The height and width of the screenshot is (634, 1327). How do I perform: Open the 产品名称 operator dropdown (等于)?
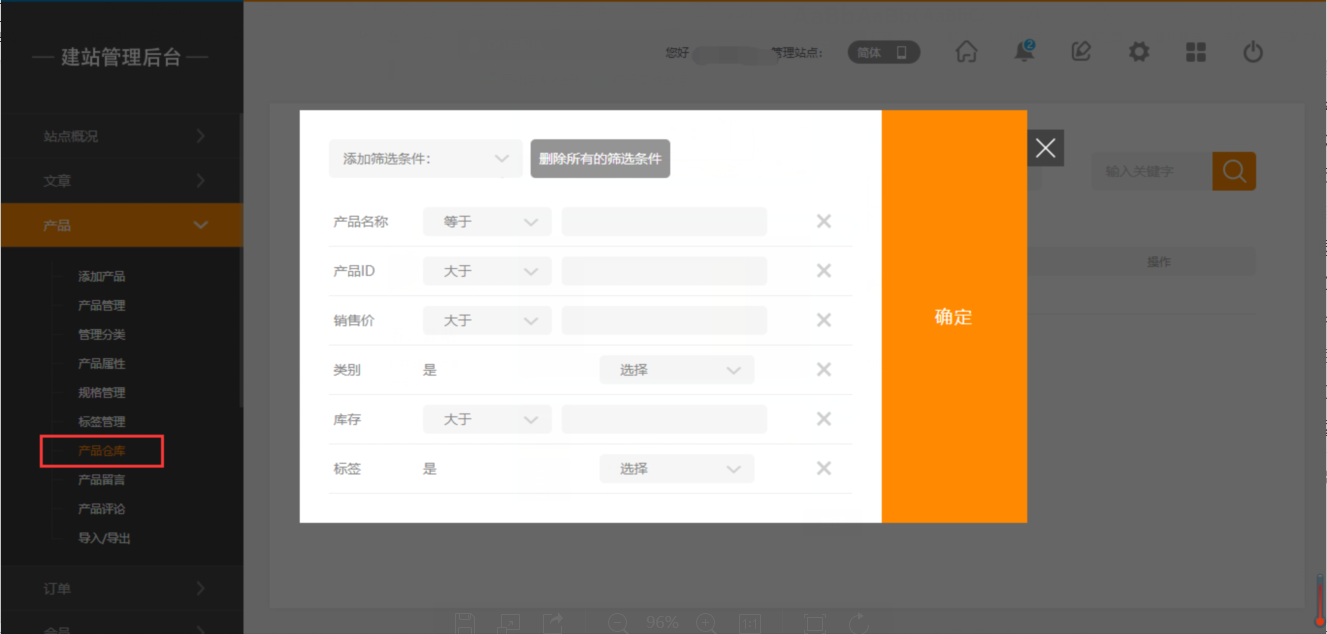pos(487,222)
